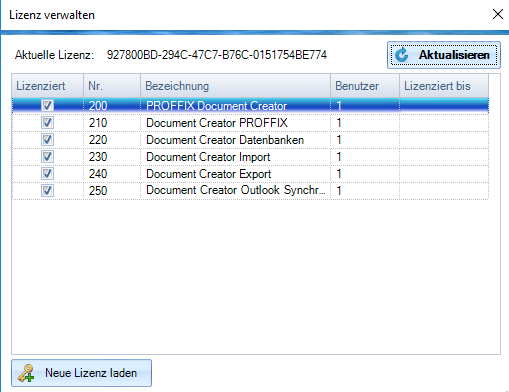Select the Document Creator Outlook Synchr... row
Screen dimensions: 509x392
pos(250,191)
